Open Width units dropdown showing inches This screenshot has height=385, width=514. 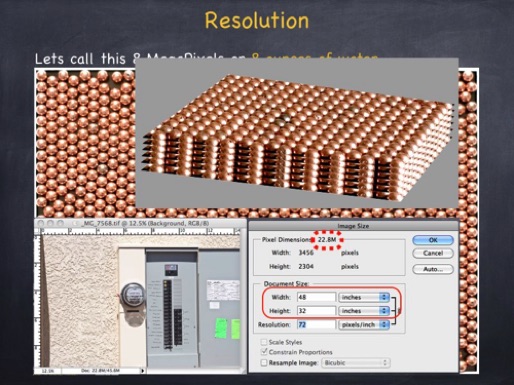(364, 297)
